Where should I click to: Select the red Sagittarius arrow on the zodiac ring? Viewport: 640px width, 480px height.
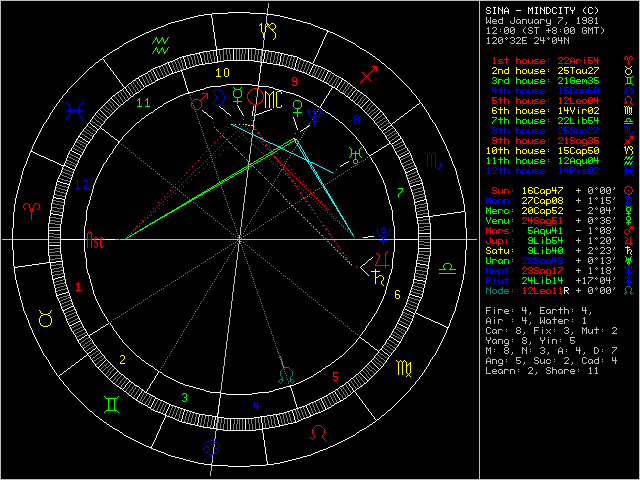click(x=369, y=74)
